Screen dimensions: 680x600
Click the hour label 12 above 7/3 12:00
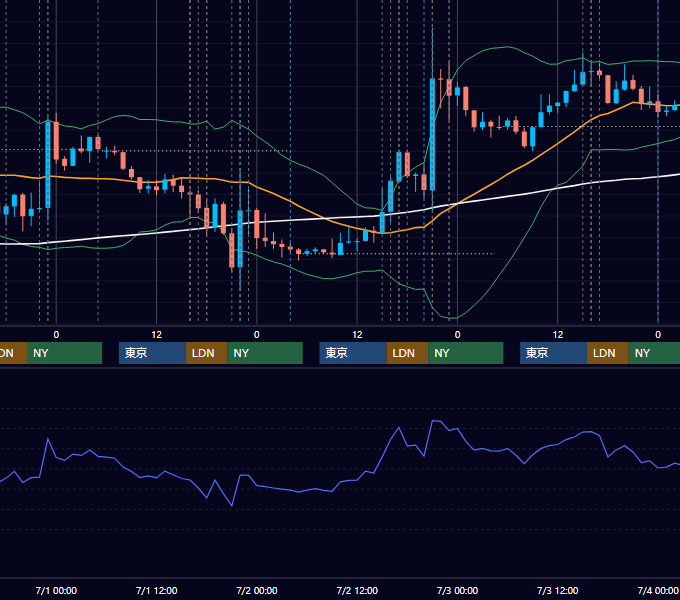pyautogui.click(x=558, y=335)
